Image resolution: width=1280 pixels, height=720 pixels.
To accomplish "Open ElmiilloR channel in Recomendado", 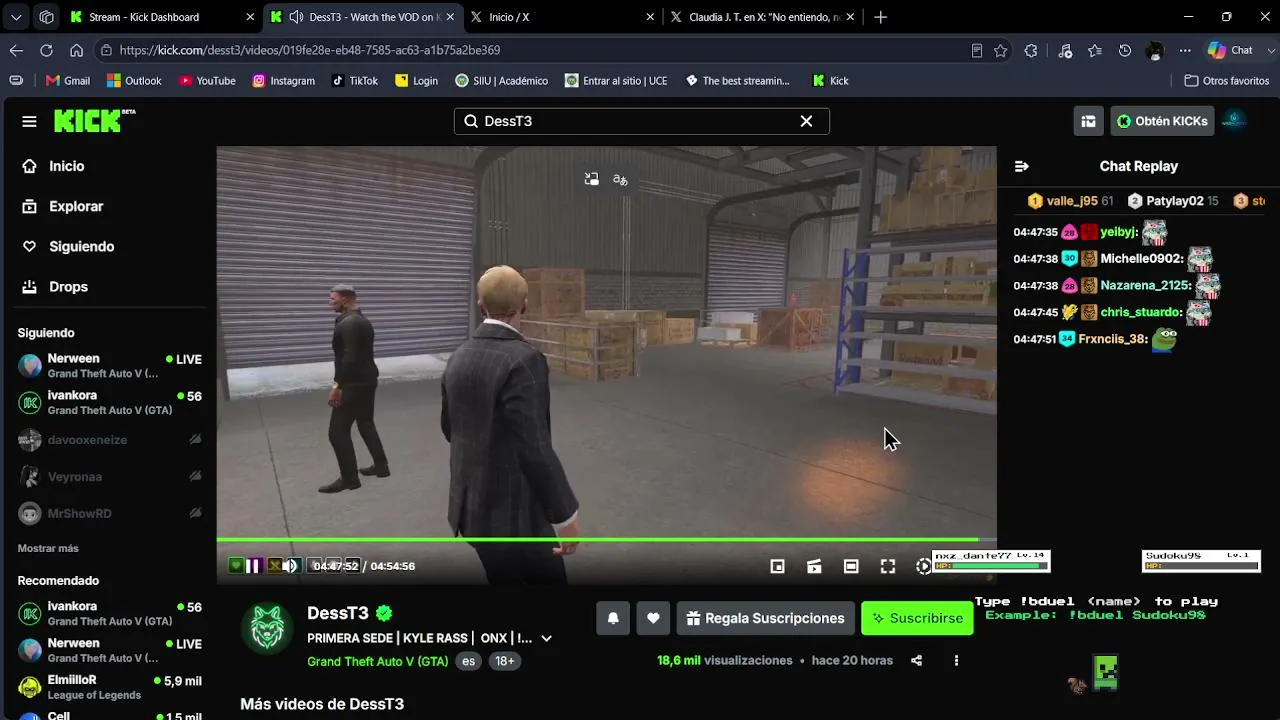I will (109, 687).
